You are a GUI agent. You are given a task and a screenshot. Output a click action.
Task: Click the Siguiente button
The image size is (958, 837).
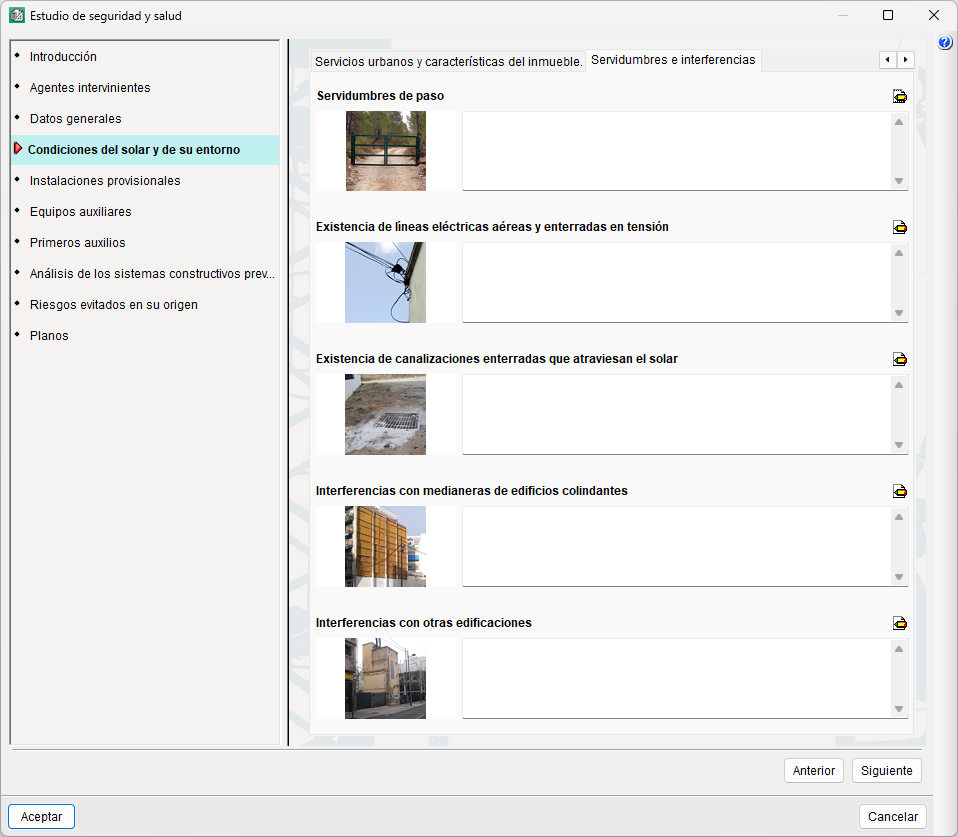[x=887, y=771]
